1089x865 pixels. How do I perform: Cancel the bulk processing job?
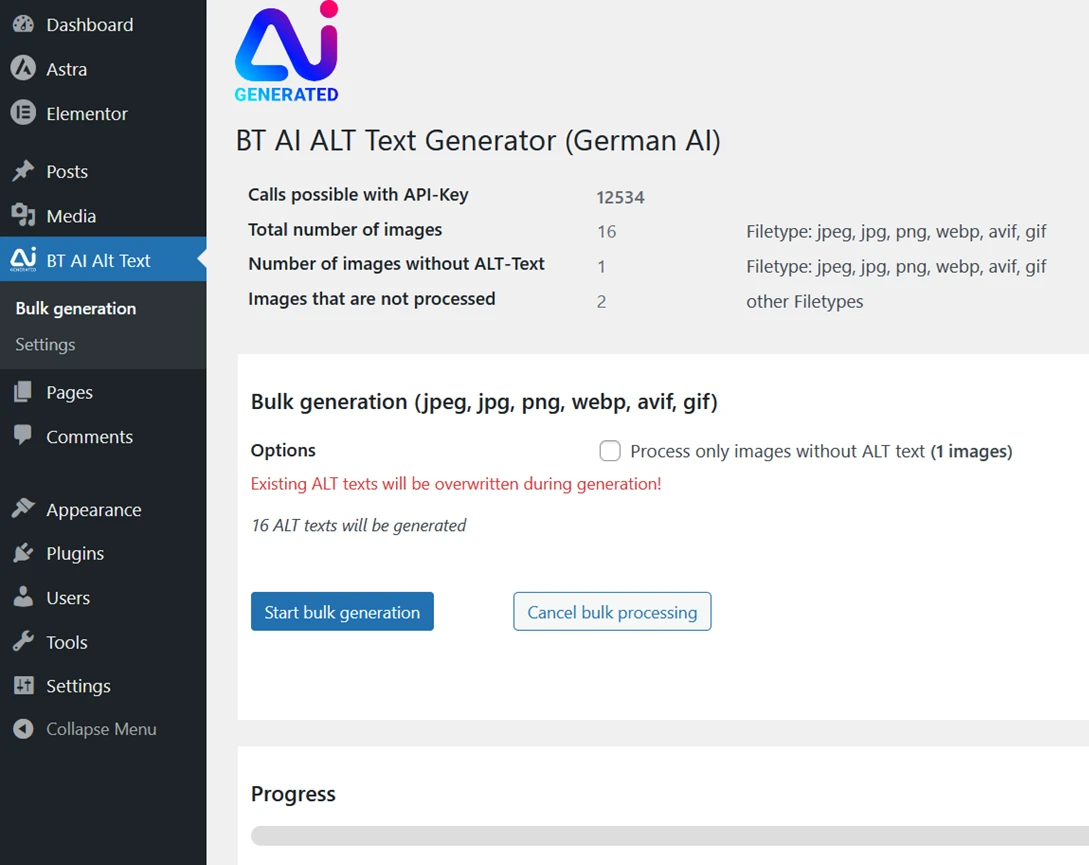(x=611, y=611)
